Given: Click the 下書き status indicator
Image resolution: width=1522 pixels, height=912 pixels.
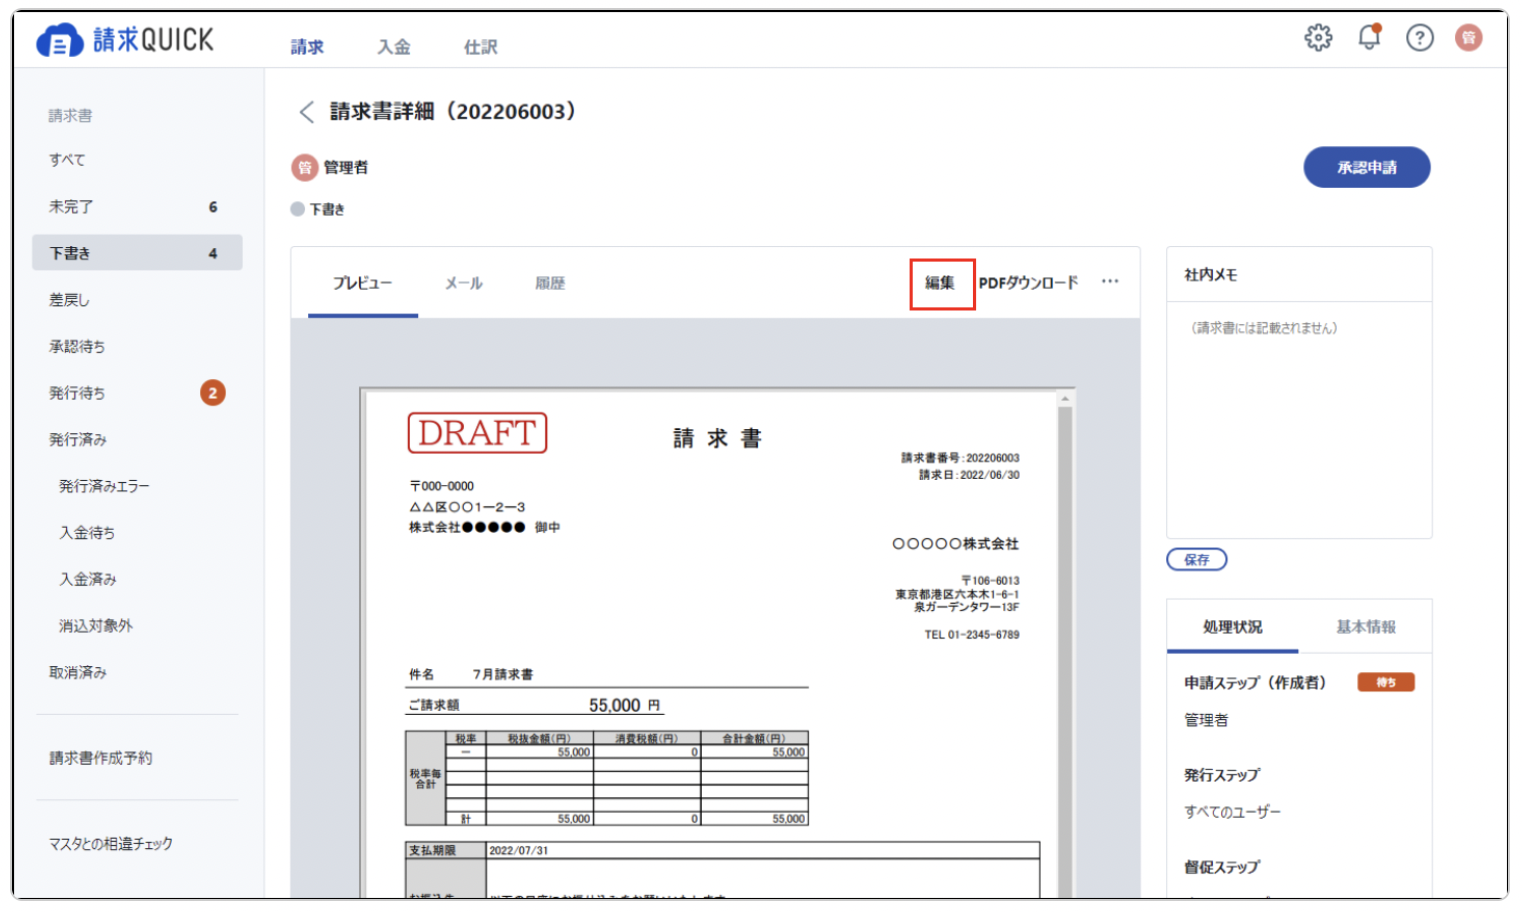Looking at the screenshot, I should point(318,209).
